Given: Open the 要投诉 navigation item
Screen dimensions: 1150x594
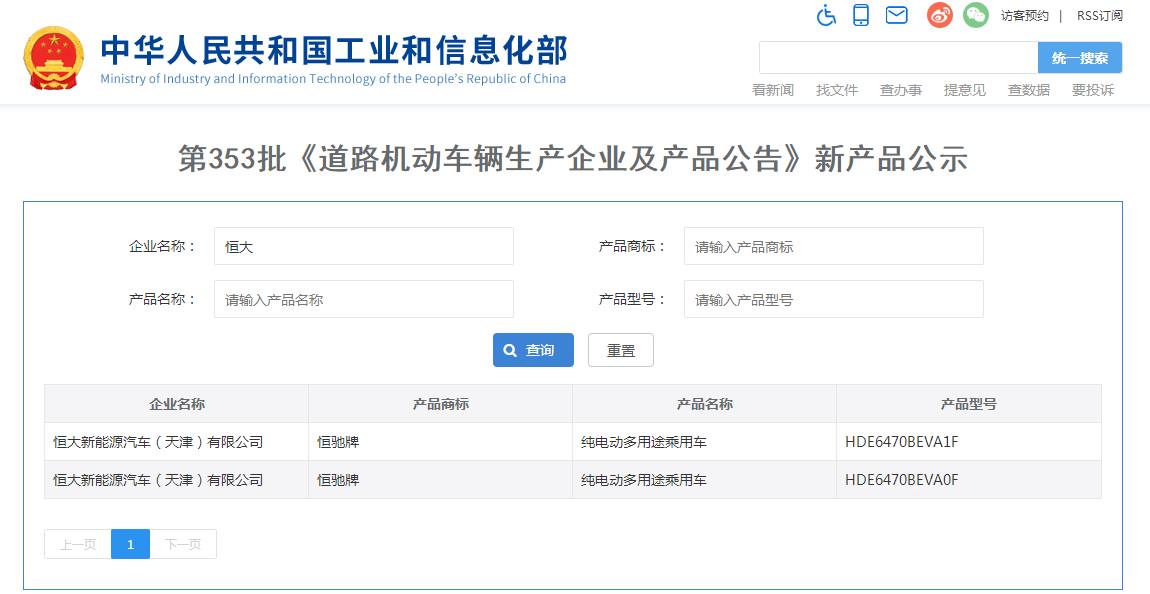Looking at the screenshot, I should pyautogui.click(x=1092, y=90).
